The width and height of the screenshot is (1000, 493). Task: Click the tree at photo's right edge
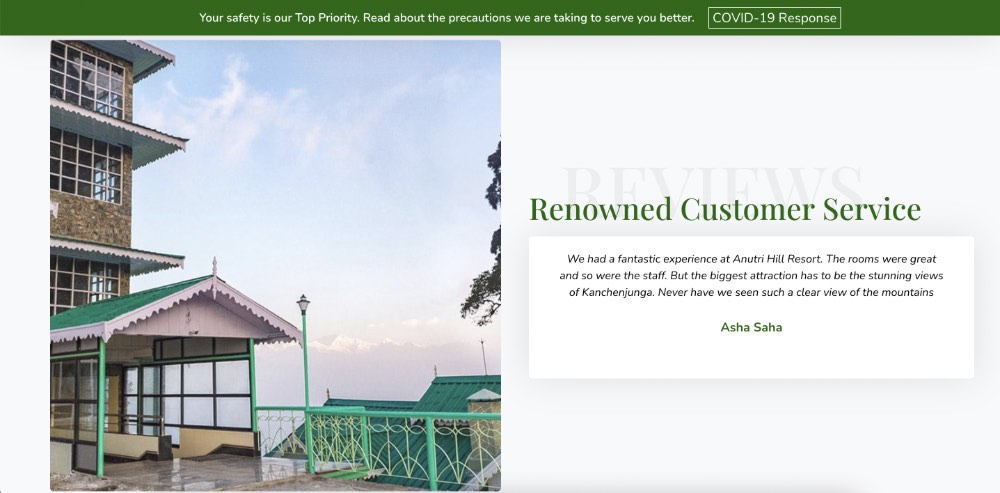point(492,240)
